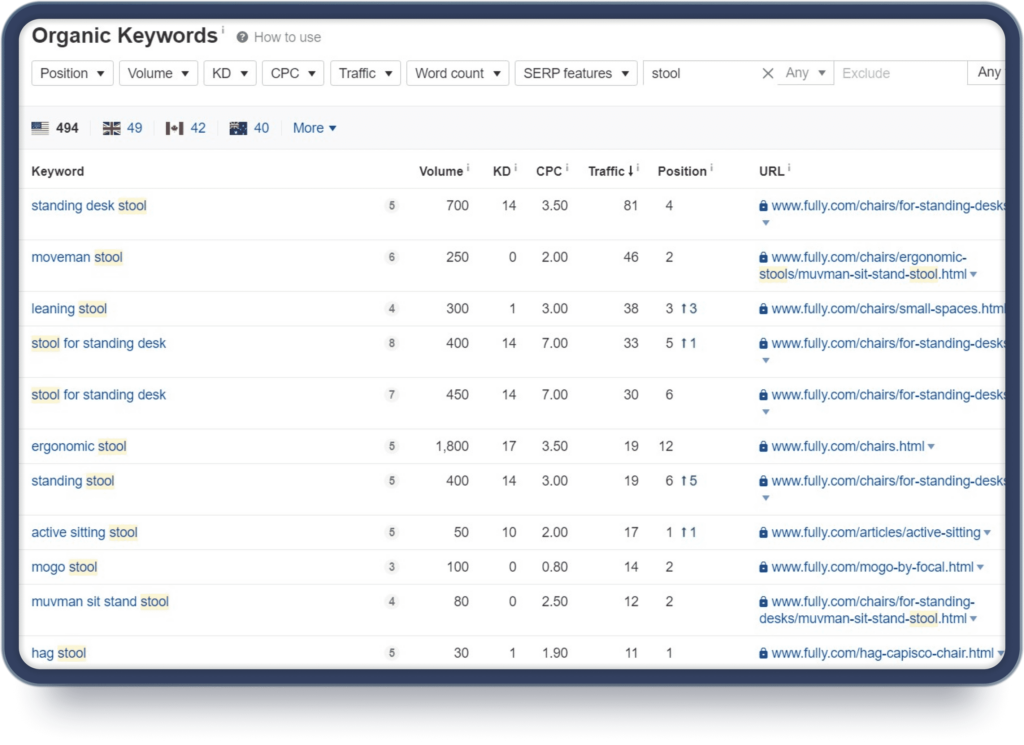Viewport: 1024px width, 745px height.
Task: Open the hag-capisco-chair.html URL link
Action: pos(882,653)
